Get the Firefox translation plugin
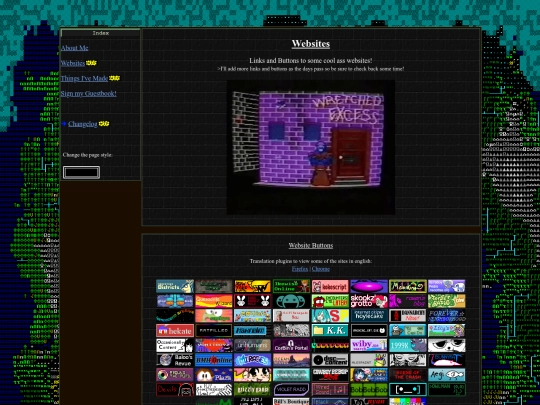The width and height of the screenshot is (540, 405). point(300,269)
